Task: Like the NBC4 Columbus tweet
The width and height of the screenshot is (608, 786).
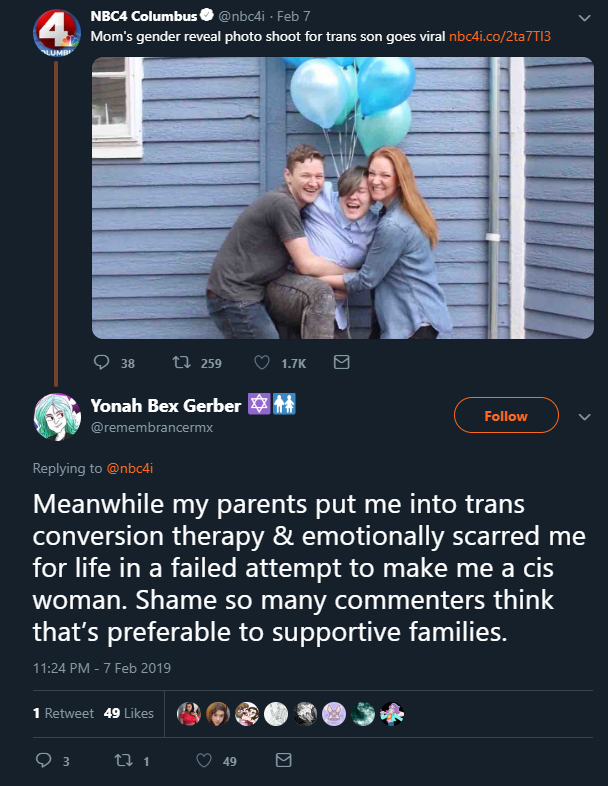Action: pos(262,362)
